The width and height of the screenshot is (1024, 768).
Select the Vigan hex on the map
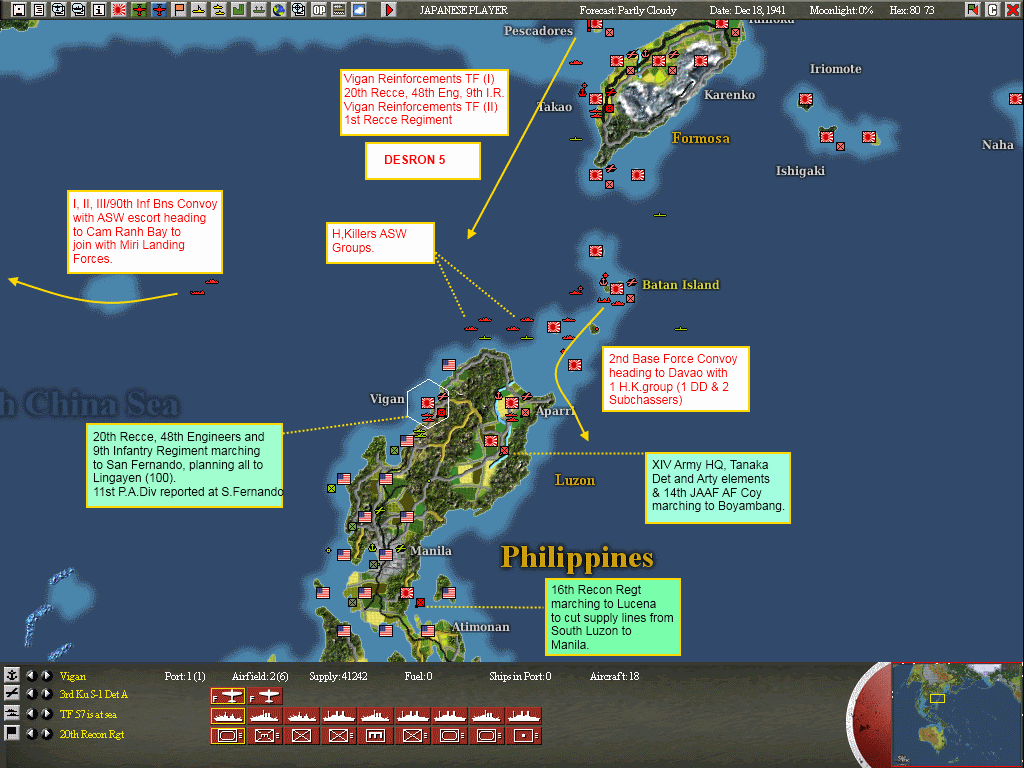pyautogui.click(x=427, y=402)
